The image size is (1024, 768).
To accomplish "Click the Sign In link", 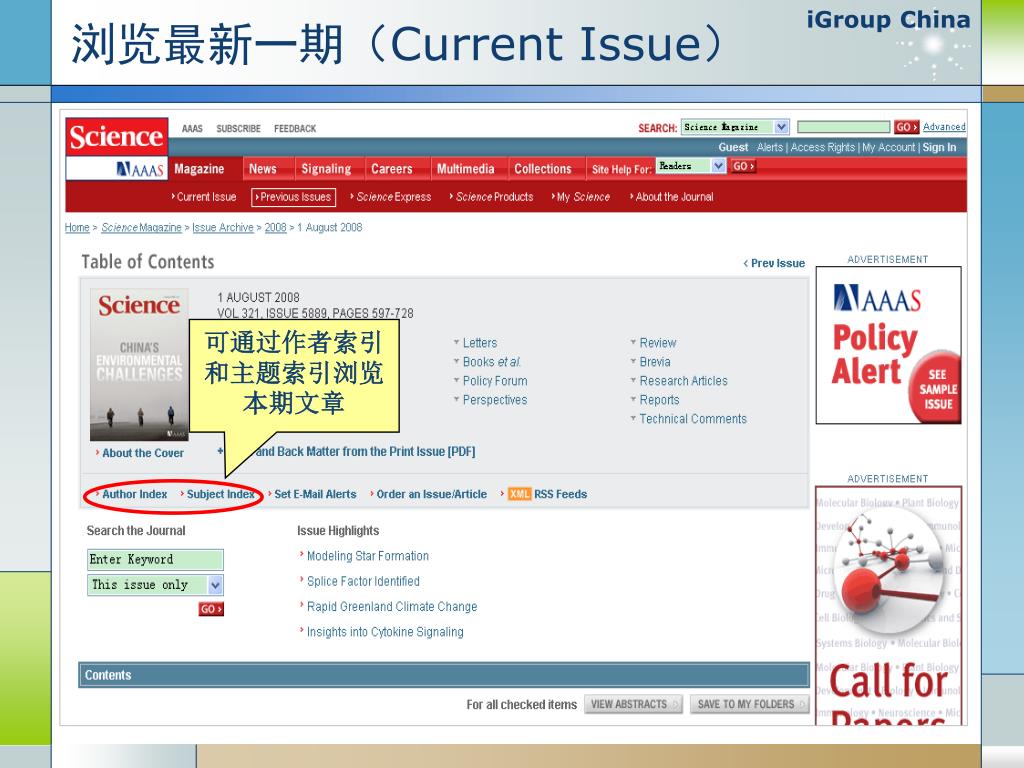I will (x=939, y=148).
